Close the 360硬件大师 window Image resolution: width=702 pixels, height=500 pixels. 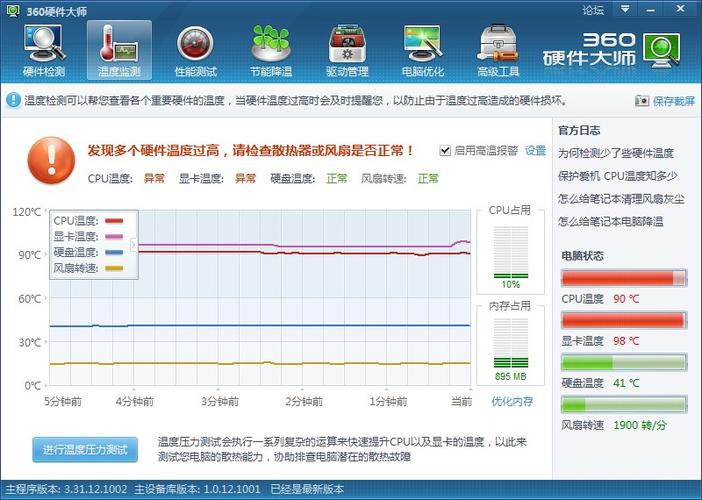click(681, 9)
